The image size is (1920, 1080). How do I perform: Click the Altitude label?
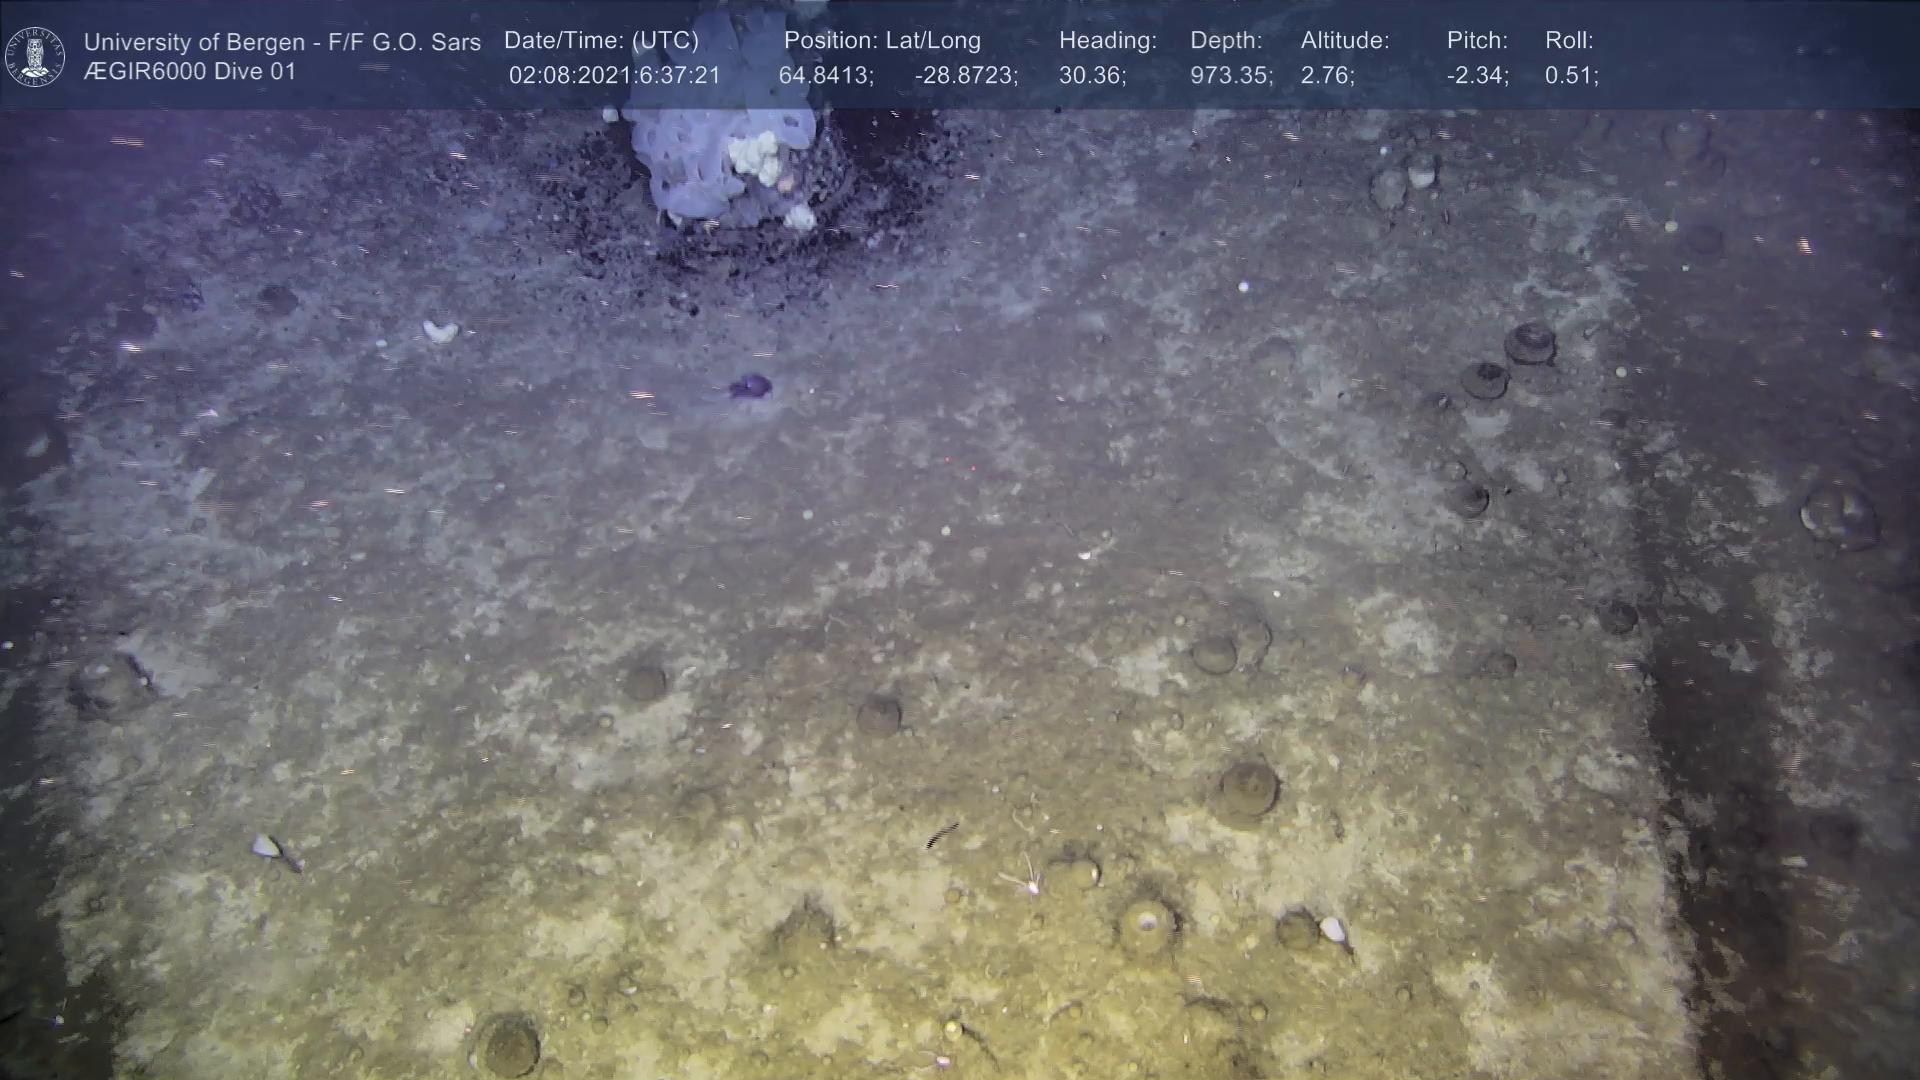(x=1345, y=41)
